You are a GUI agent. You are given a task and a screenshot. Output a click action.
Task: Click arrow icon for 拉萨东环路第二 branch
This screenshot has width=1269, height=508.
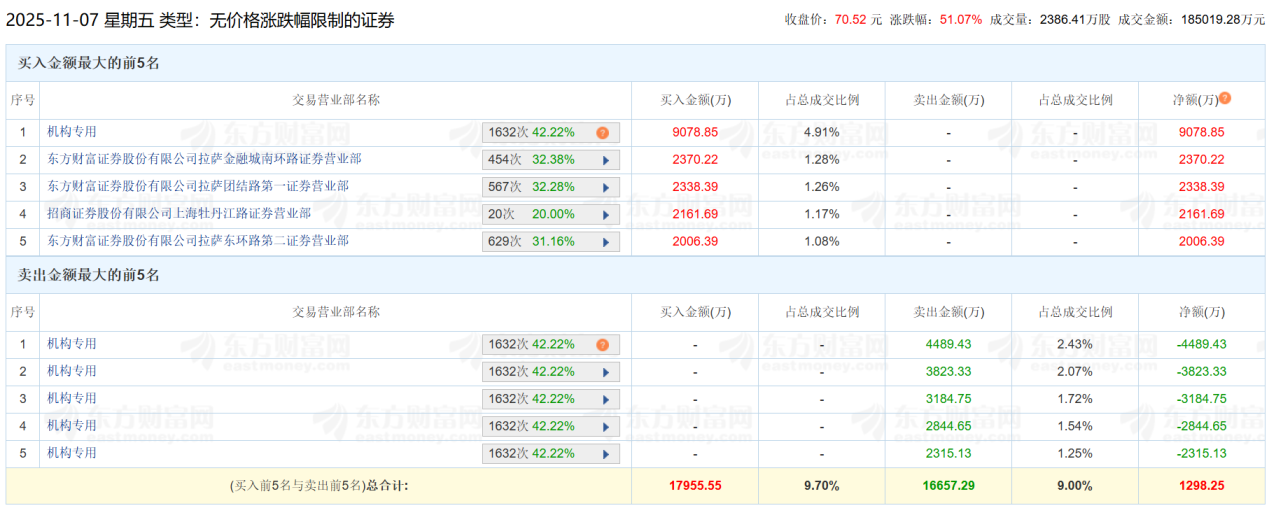click(x=605, y=242)
